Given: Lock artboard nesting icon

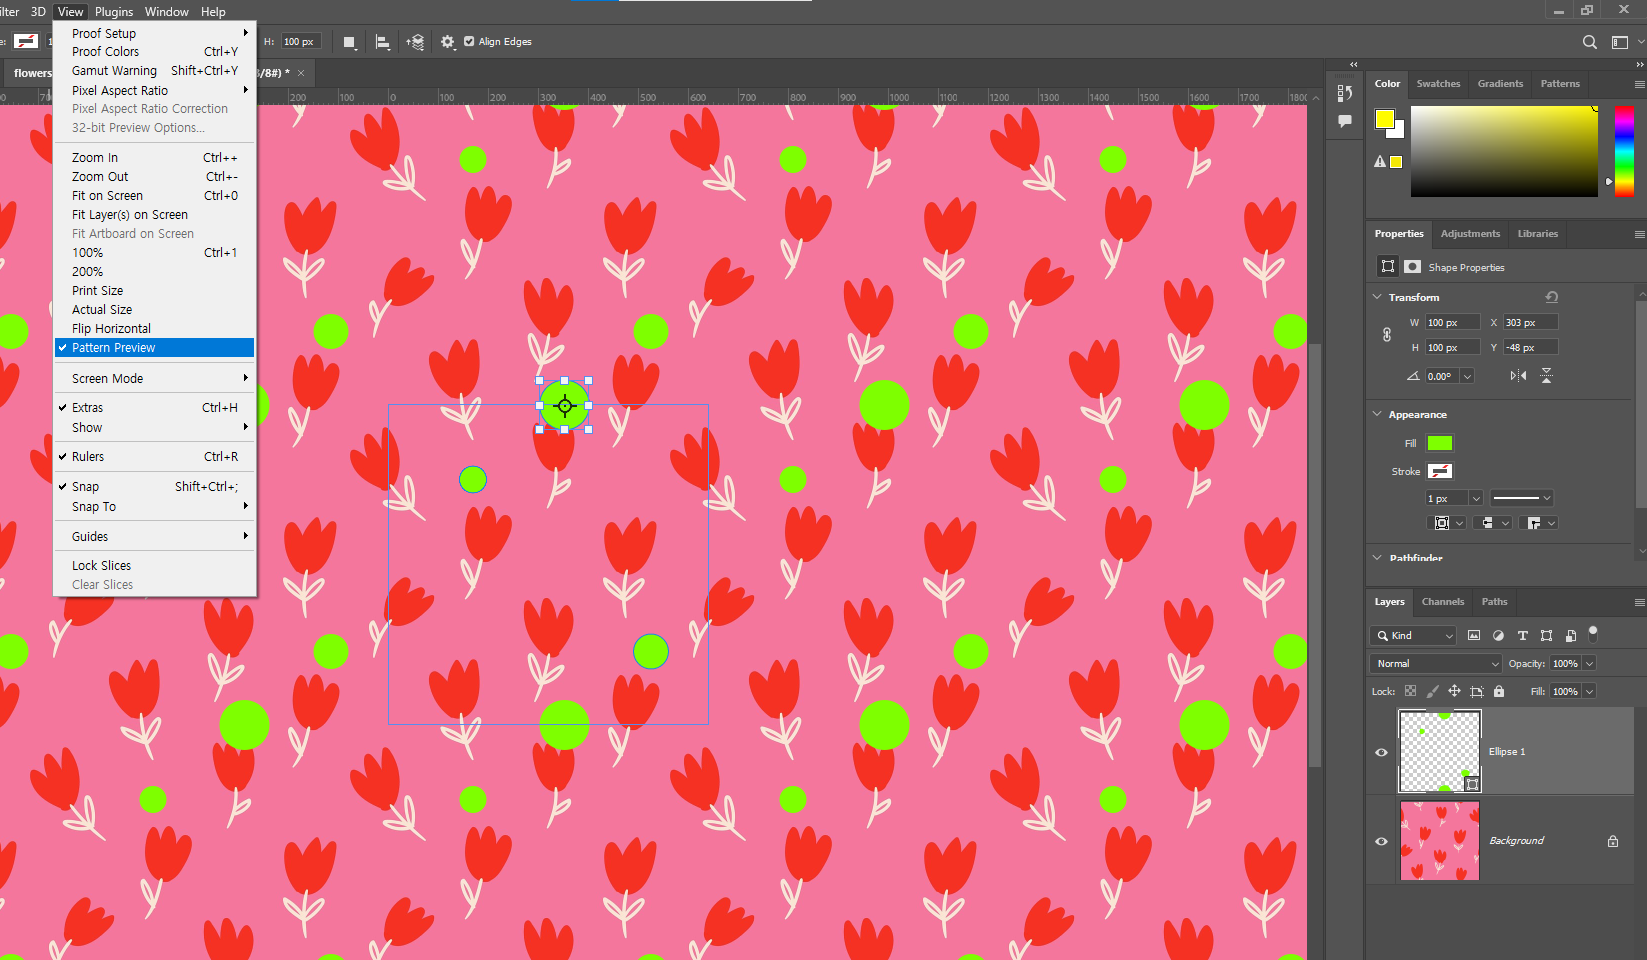Looking at the screenshot, I should (x=1476, y=691).
